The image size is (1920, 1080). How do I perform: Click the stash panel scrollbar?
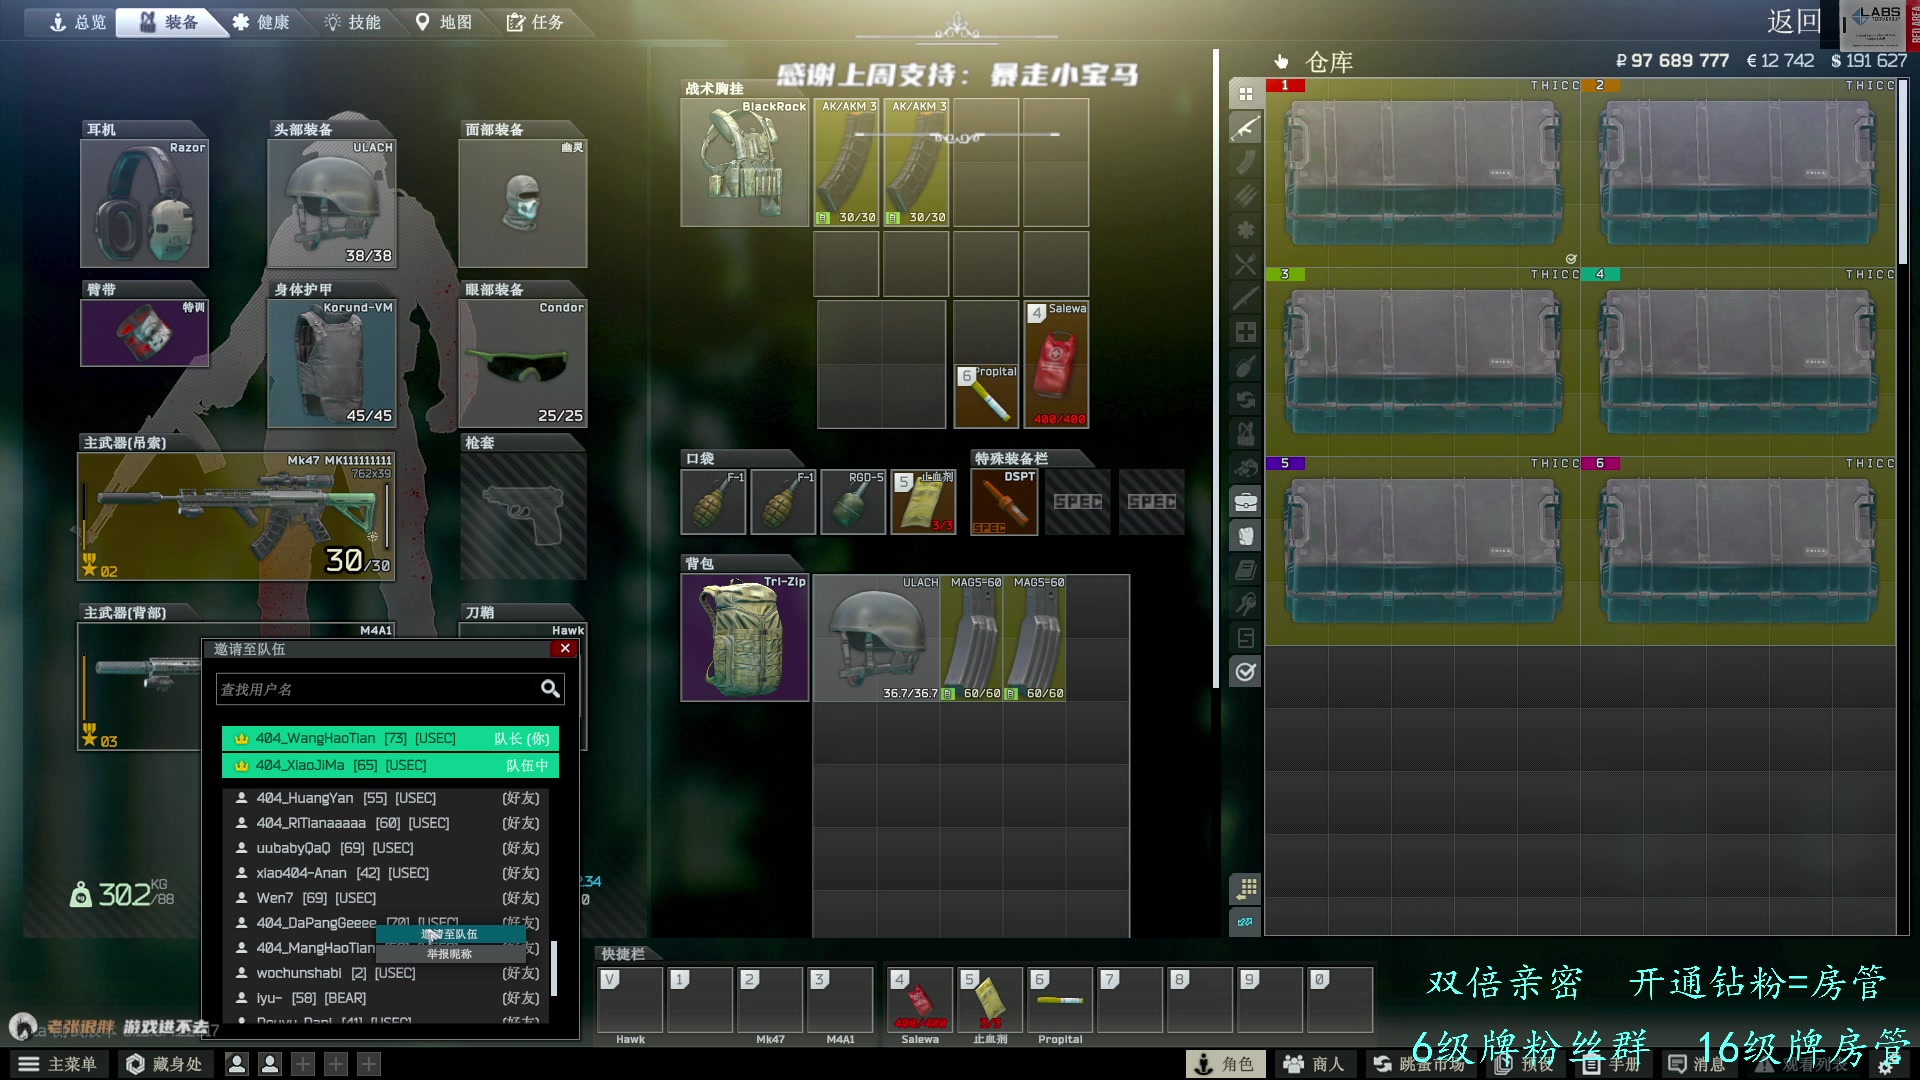point(1903,172)
